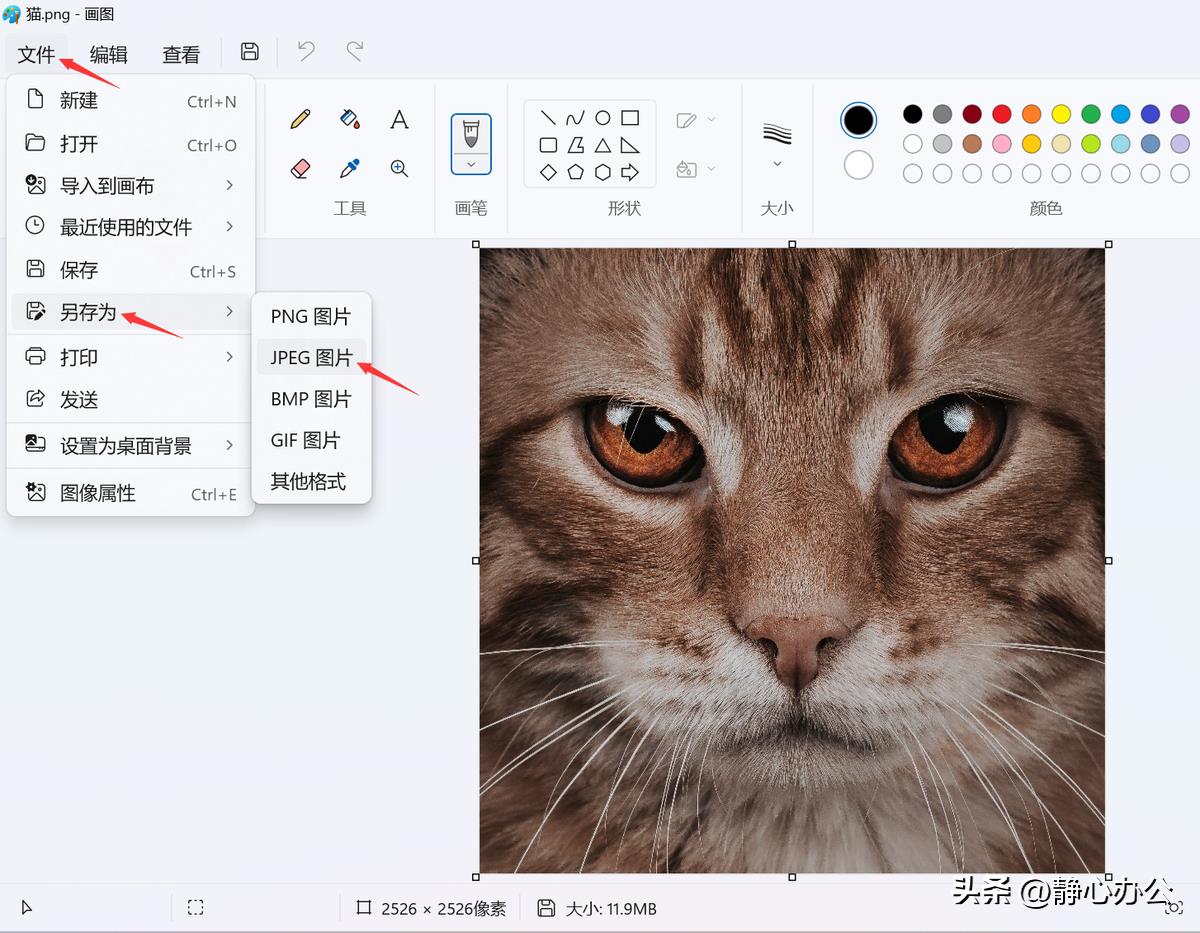Screen dimensions: 1200x933
Task: Activate the Color picker eyedropper tool
Action: 349,169
